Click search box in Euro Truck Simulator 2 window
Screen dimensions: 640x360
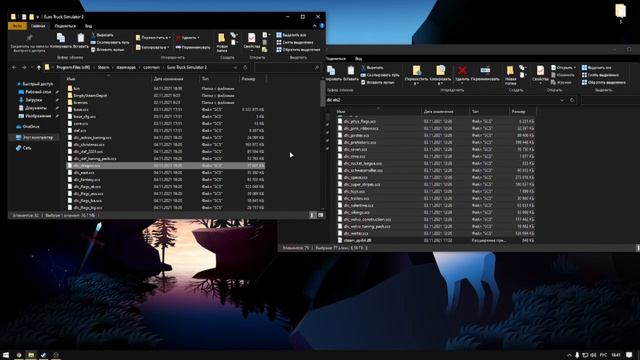click(287, 67)
